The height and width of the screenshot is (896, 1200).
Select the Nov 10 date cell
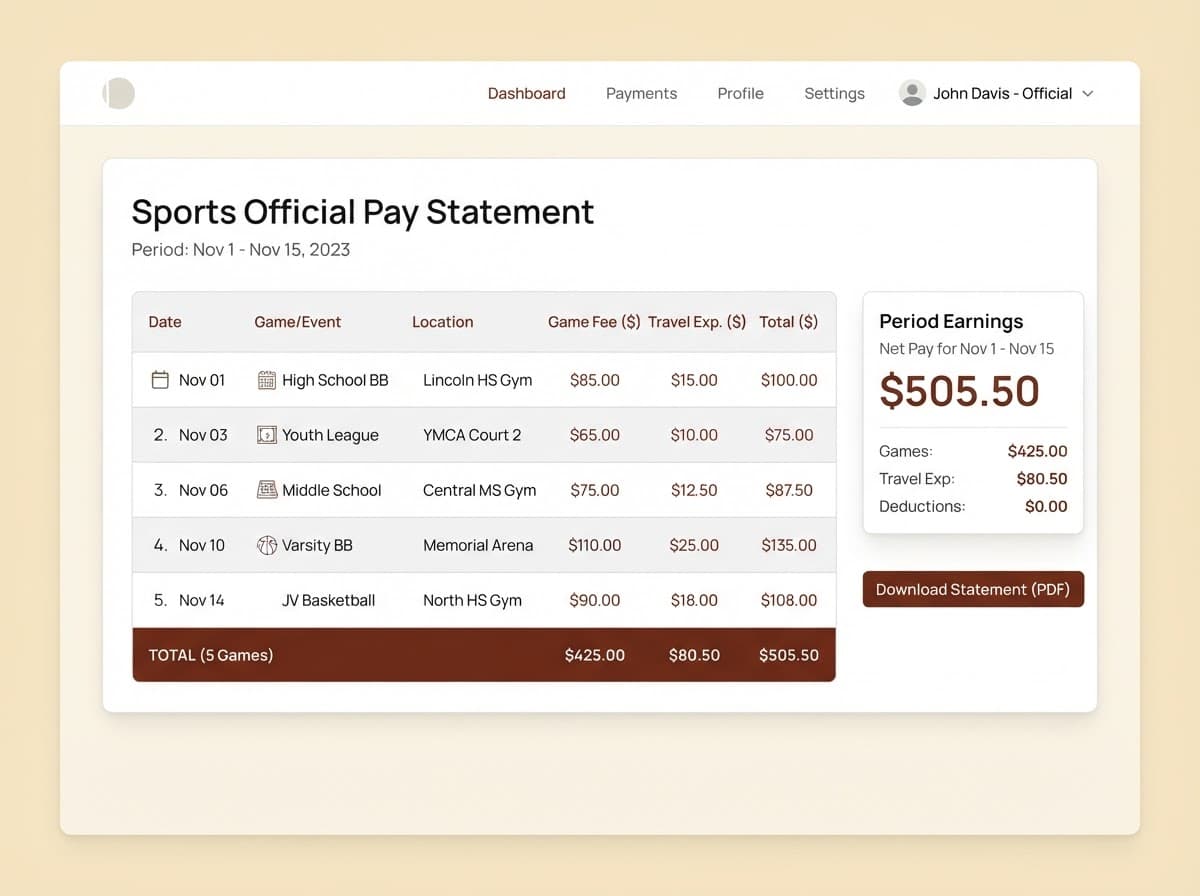[x=202, y=545]
